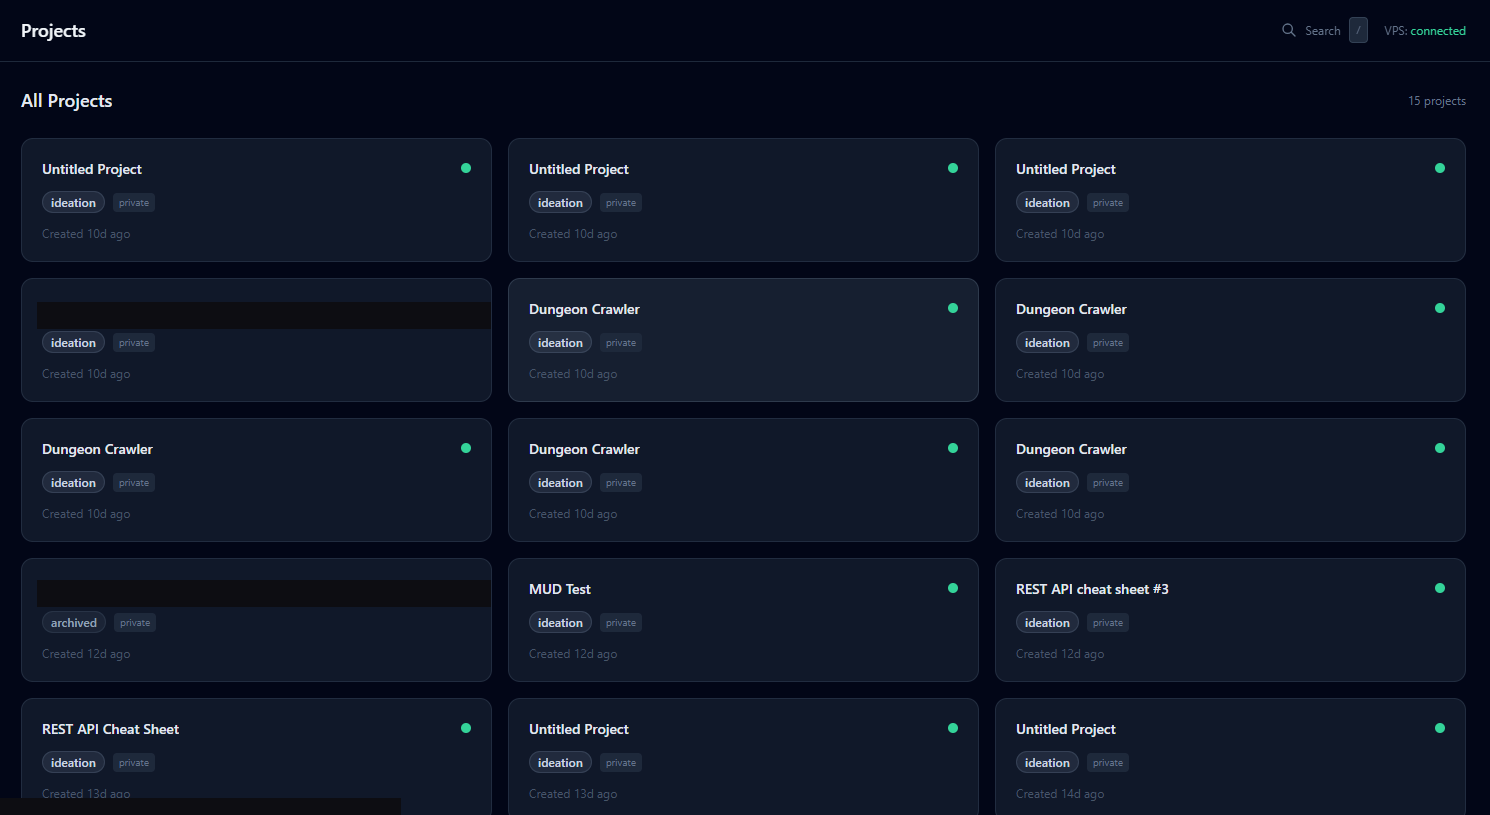Image resolution: width=1490 pixels, height=815 pixels.
Task: Click the Created 14d ago text
Action: coord(1060,794)
